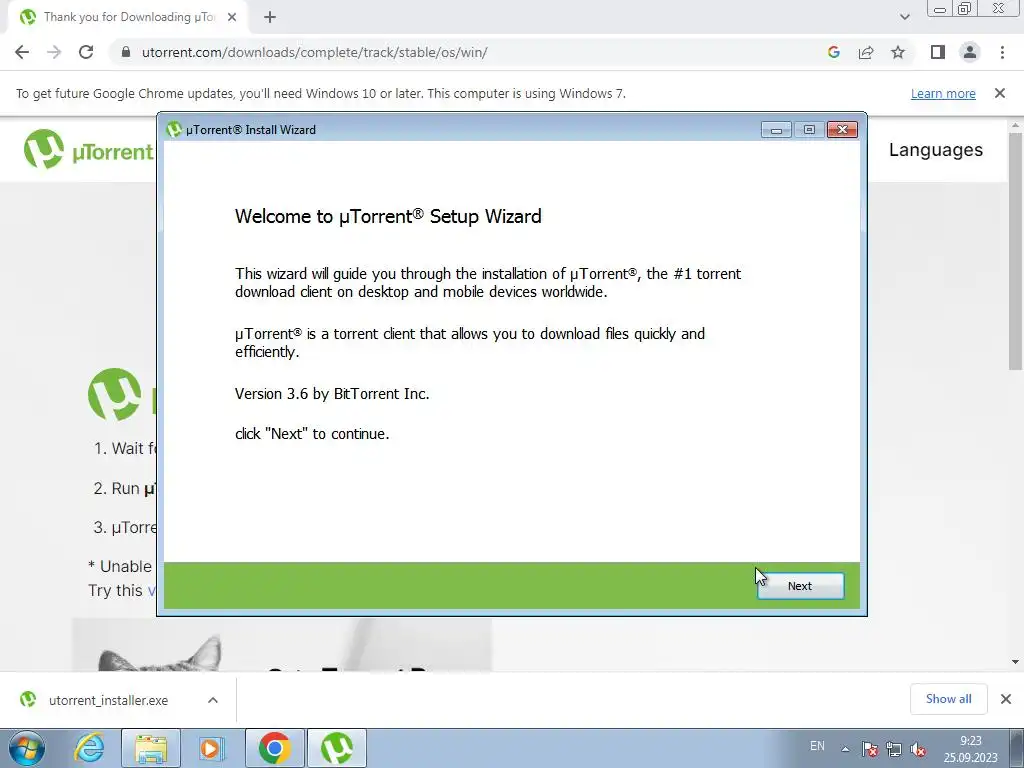This screenshot has height=768, width=1024.
Task: Show hidden tray icons arrow
Action: pos(845,749)
